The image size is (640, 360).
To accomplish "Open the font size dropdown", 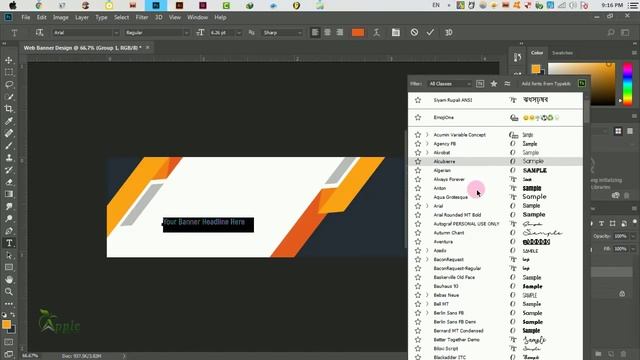I will pos(239,33).
